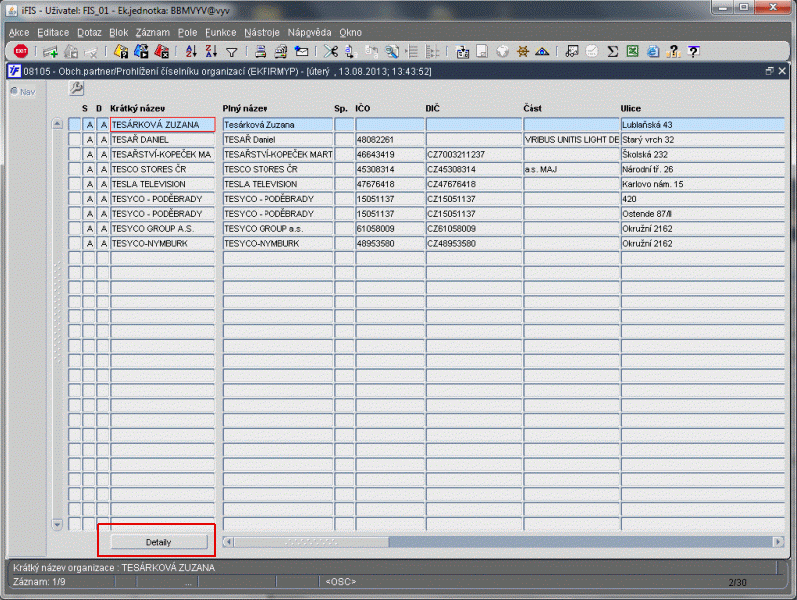Click the copy text icon
The image size is (797, 600).
(x=350, y=51)
